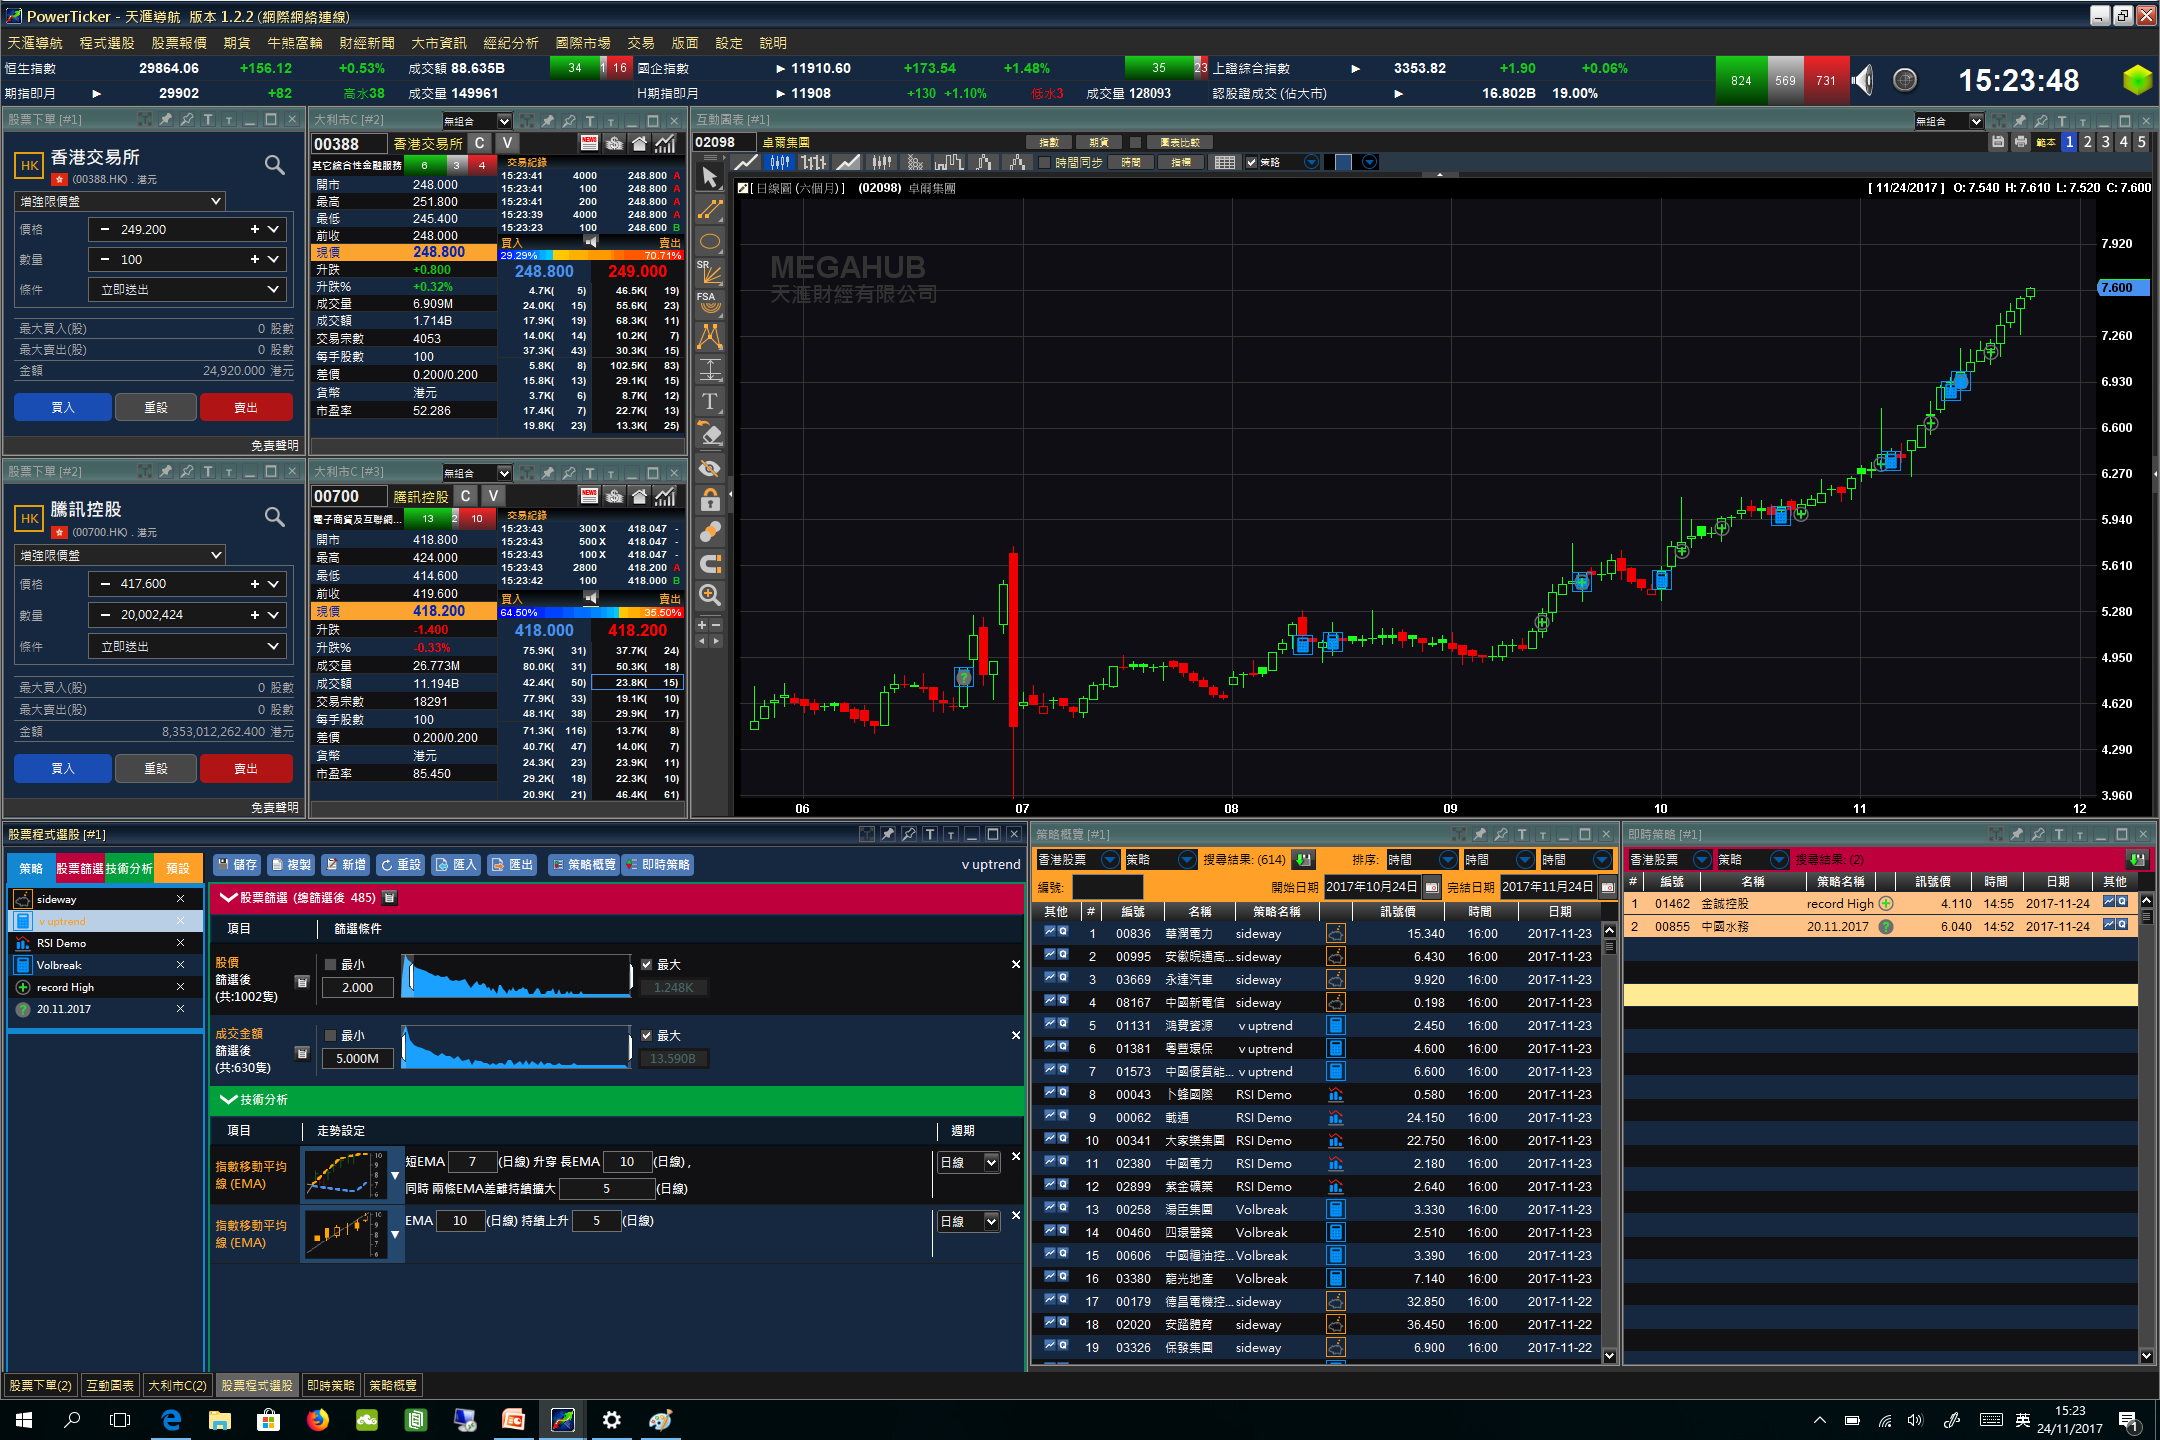Click the zoom magnifier tool in chart
This screenshot has height=1440, width=2160.
coord(710,595)
